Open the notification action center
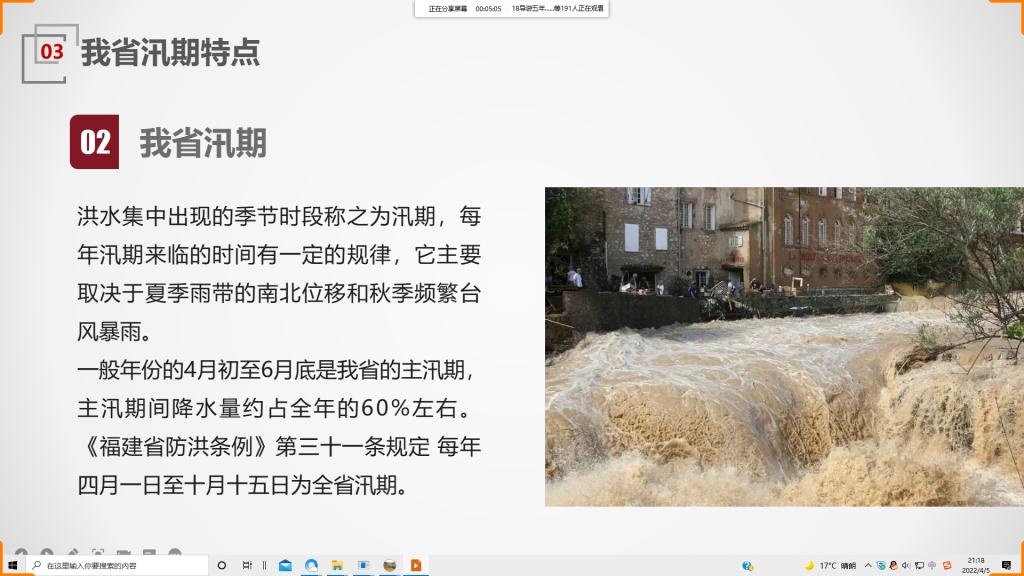This screenshot has height=576, width=1024. point(1007,565)
